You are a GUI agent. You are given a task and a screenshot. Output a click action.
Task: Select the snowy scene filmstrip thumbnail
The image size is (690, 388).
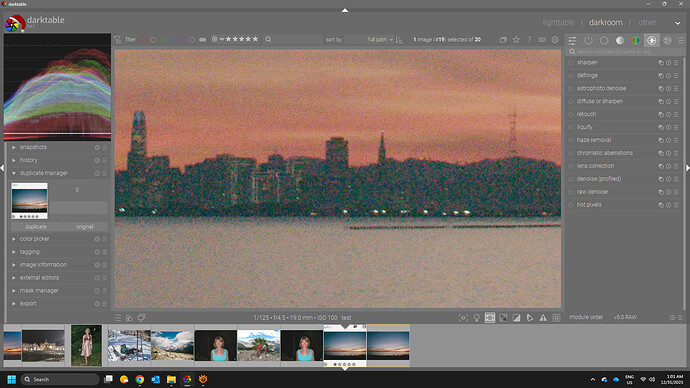point(129,346)
